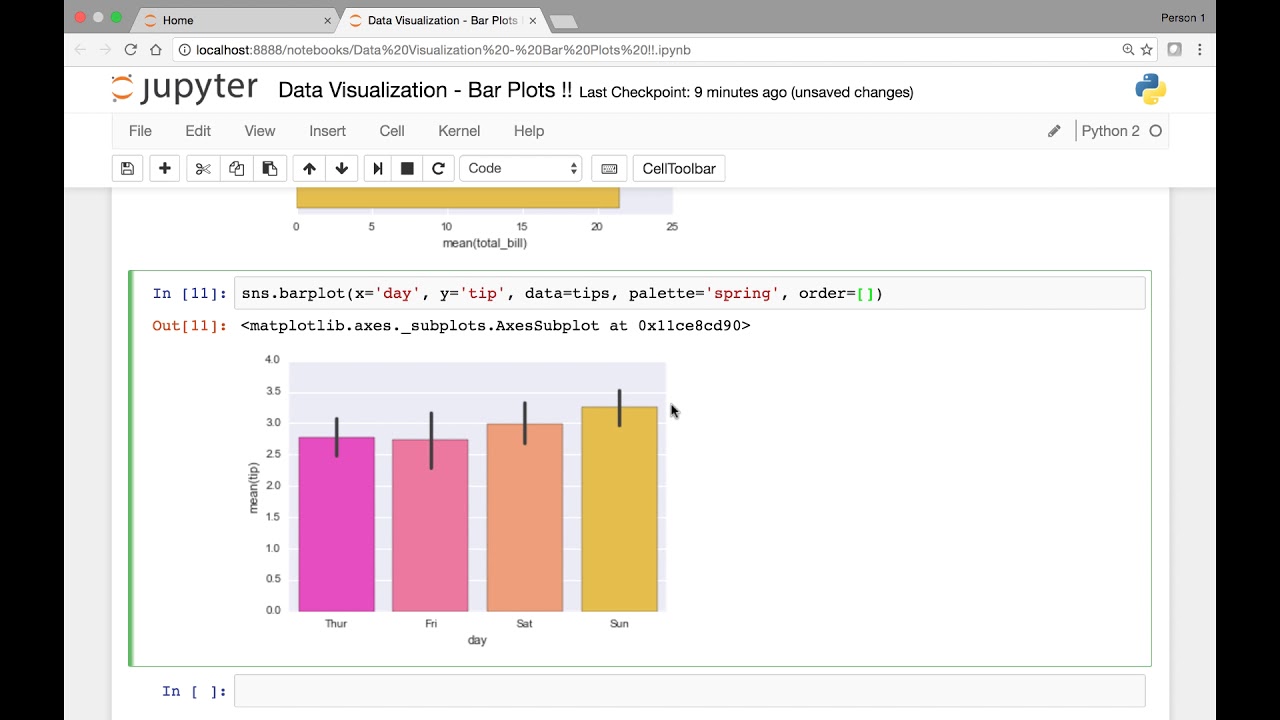Click the CellToolbar button
The image size is (1280, 720).
(679, 168)
